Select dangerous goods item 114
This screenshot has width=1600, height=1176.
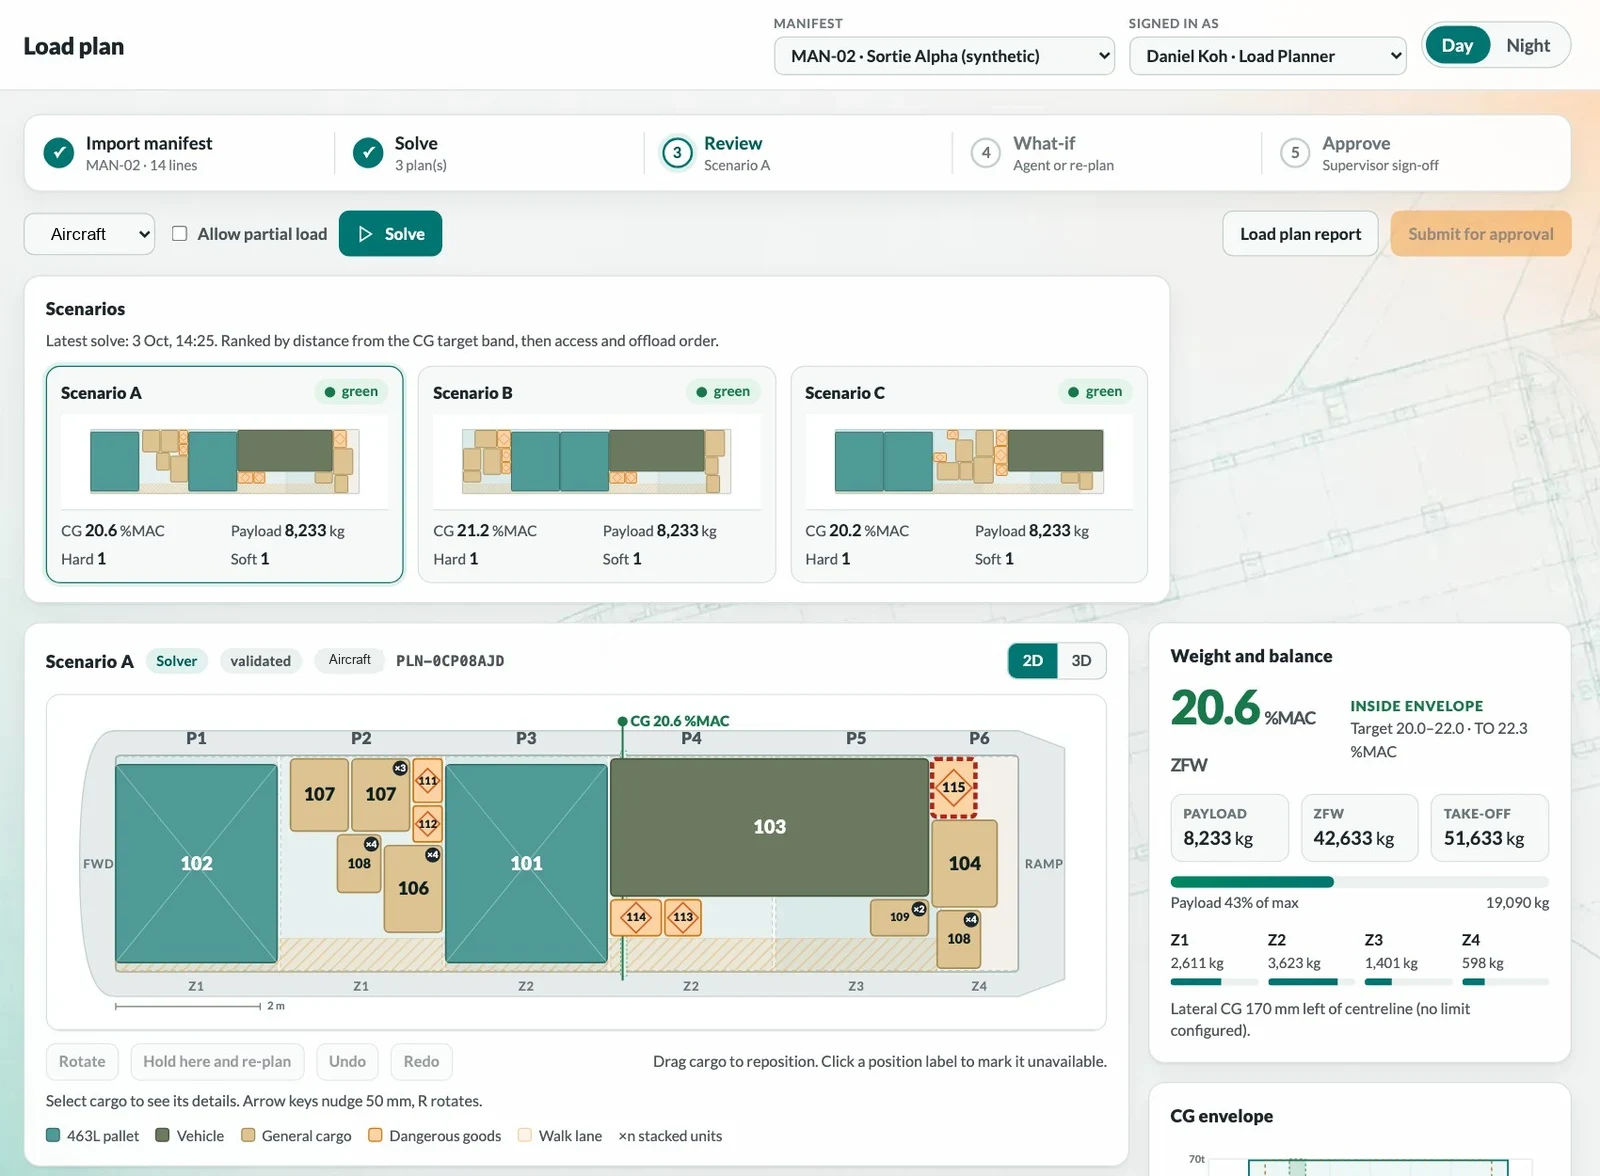click(636, 917)
